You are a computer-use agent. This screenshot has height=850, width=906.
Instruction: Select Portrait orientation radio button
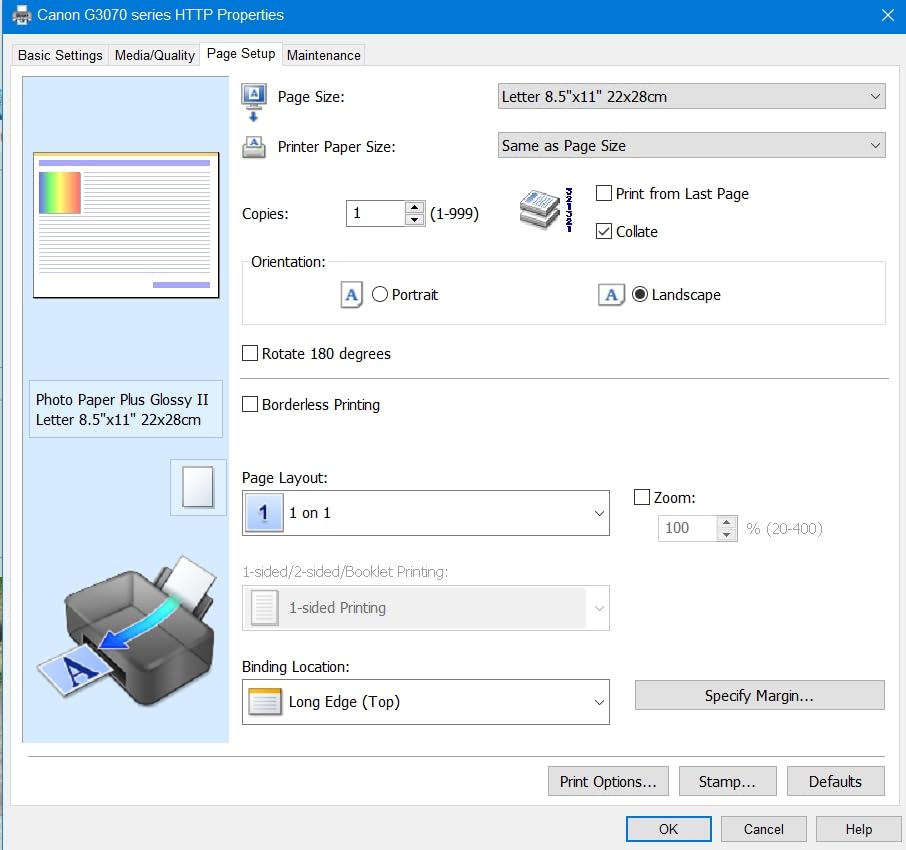(x=380, y=294)
